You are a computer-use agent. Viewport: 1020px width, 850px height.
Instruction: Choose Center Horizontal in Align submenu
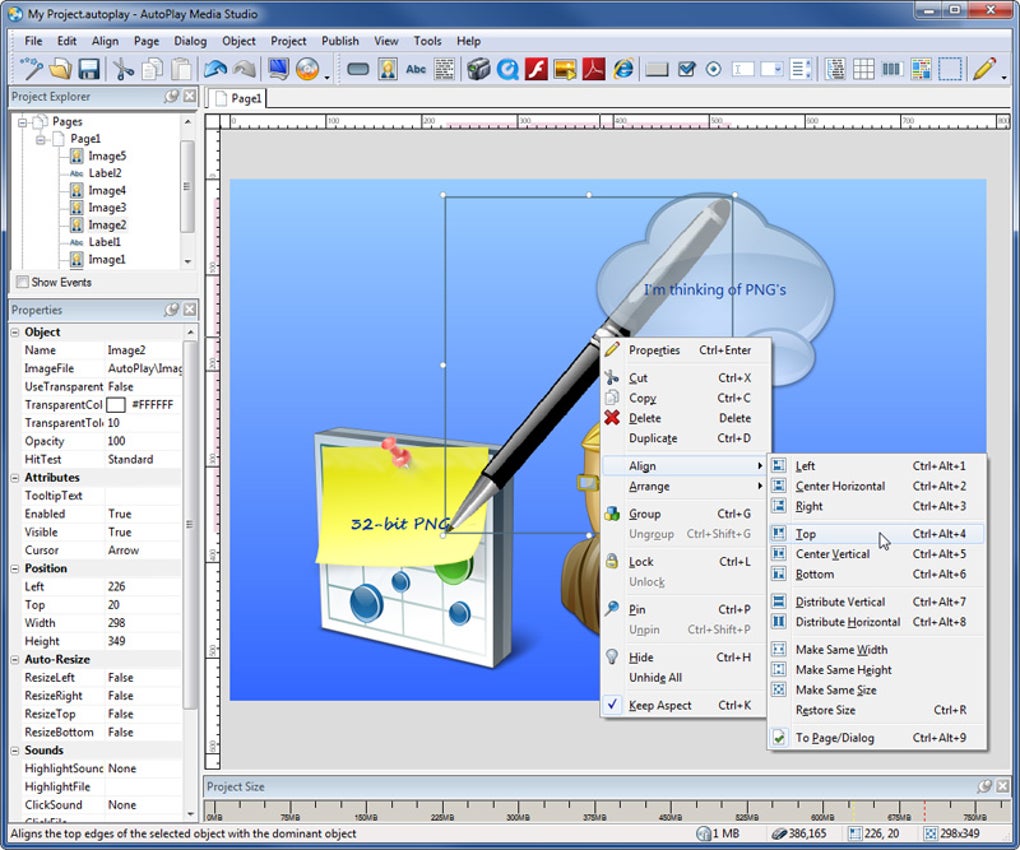(877, 486)
